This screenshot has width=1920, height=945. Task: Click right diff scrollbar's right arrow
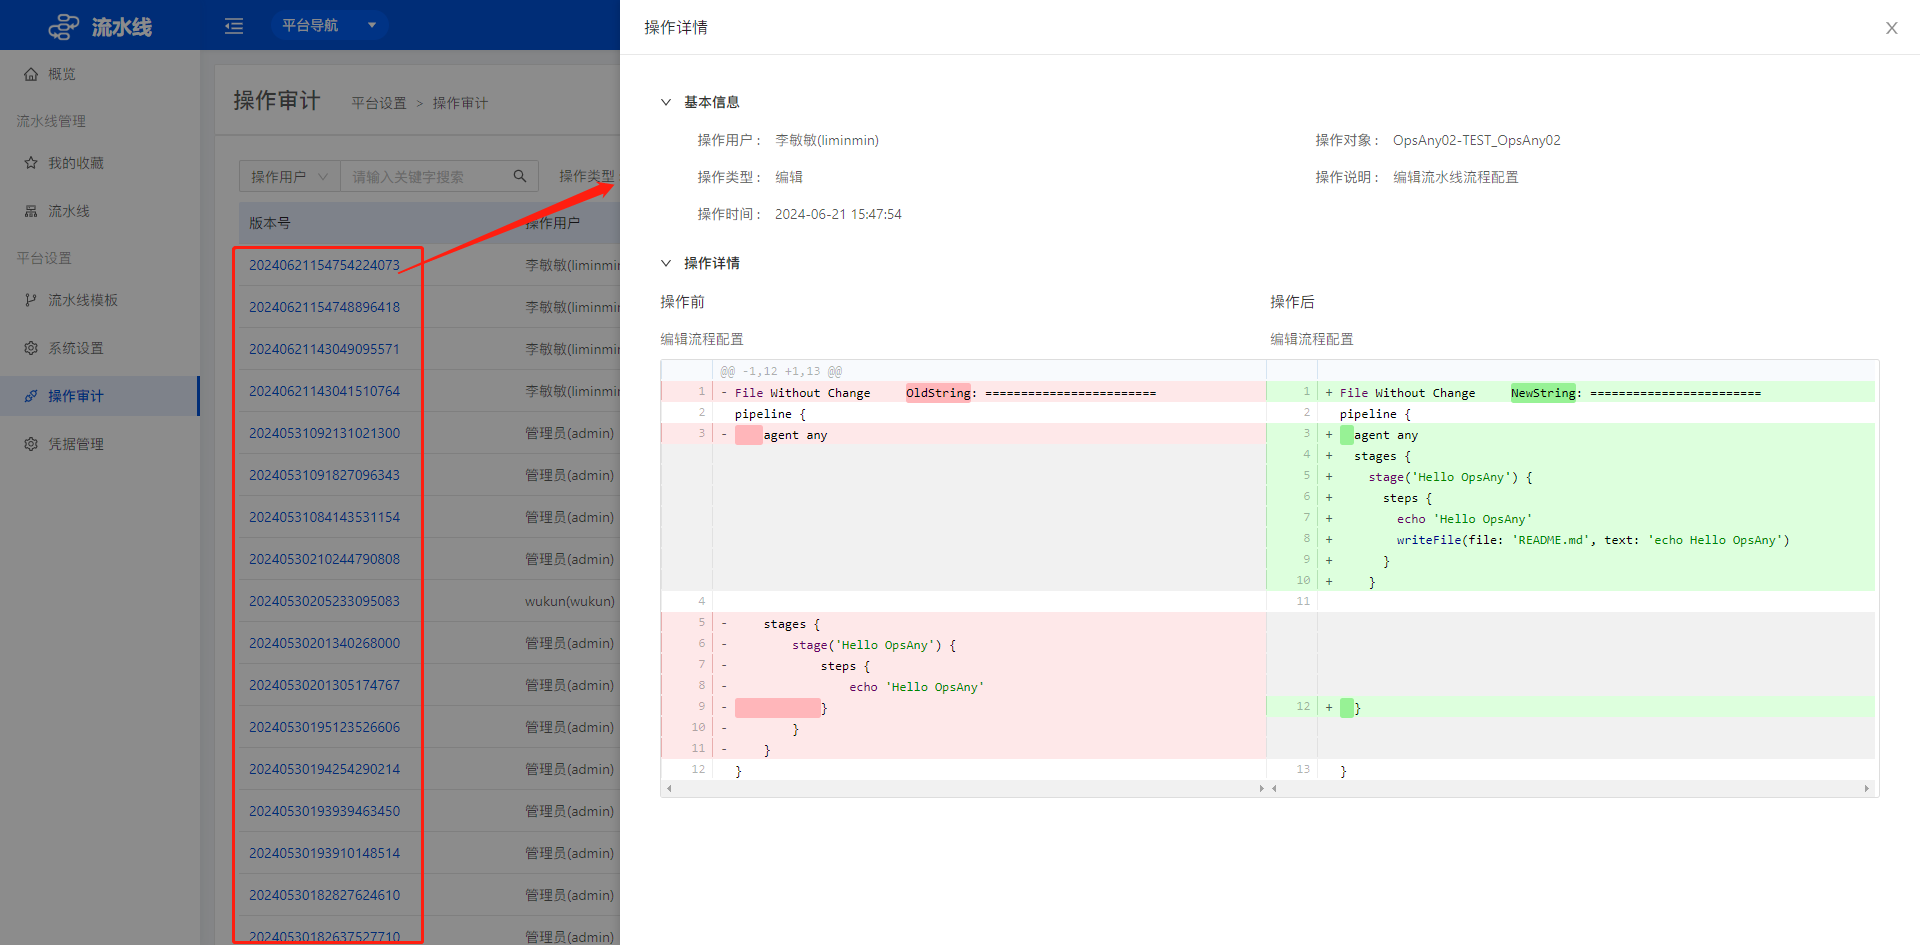tap(1866, 789)
